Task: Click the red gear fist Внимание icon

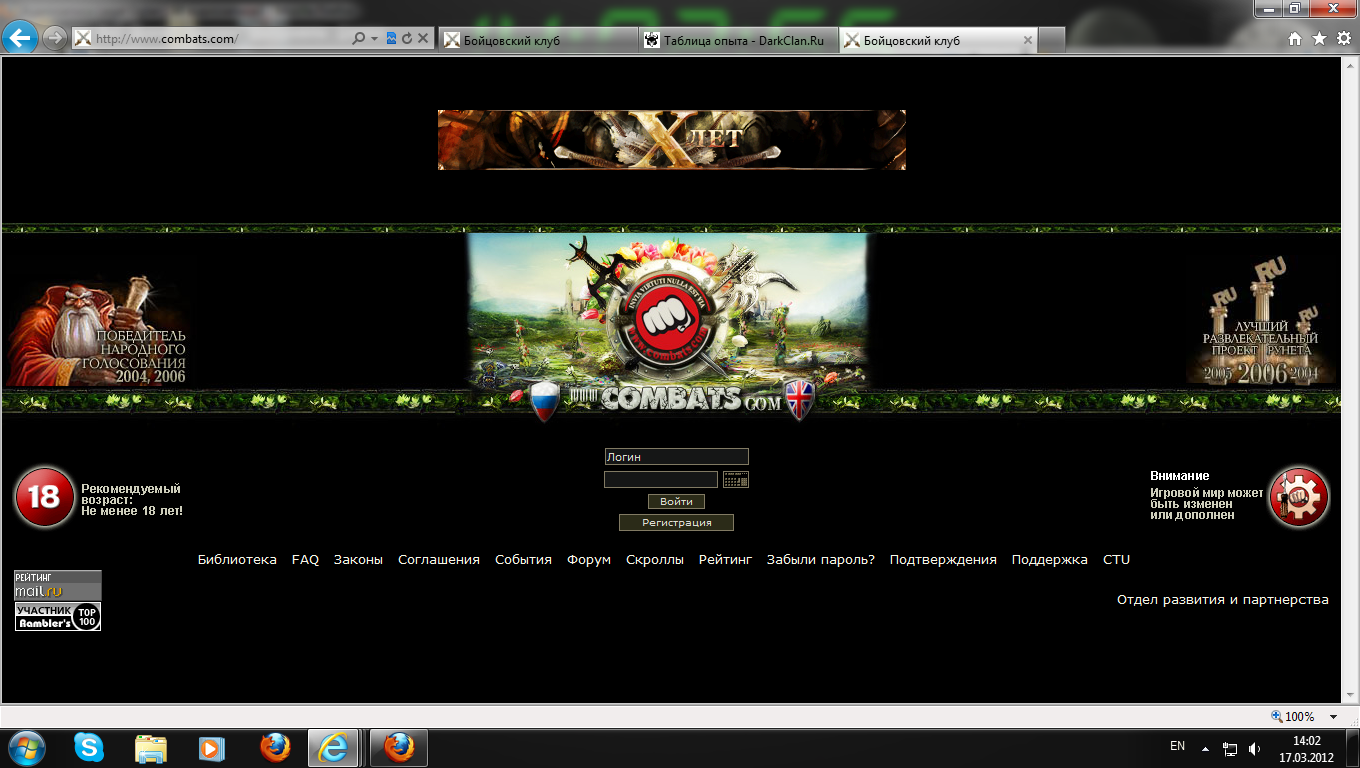Action: coord(1298,496)
